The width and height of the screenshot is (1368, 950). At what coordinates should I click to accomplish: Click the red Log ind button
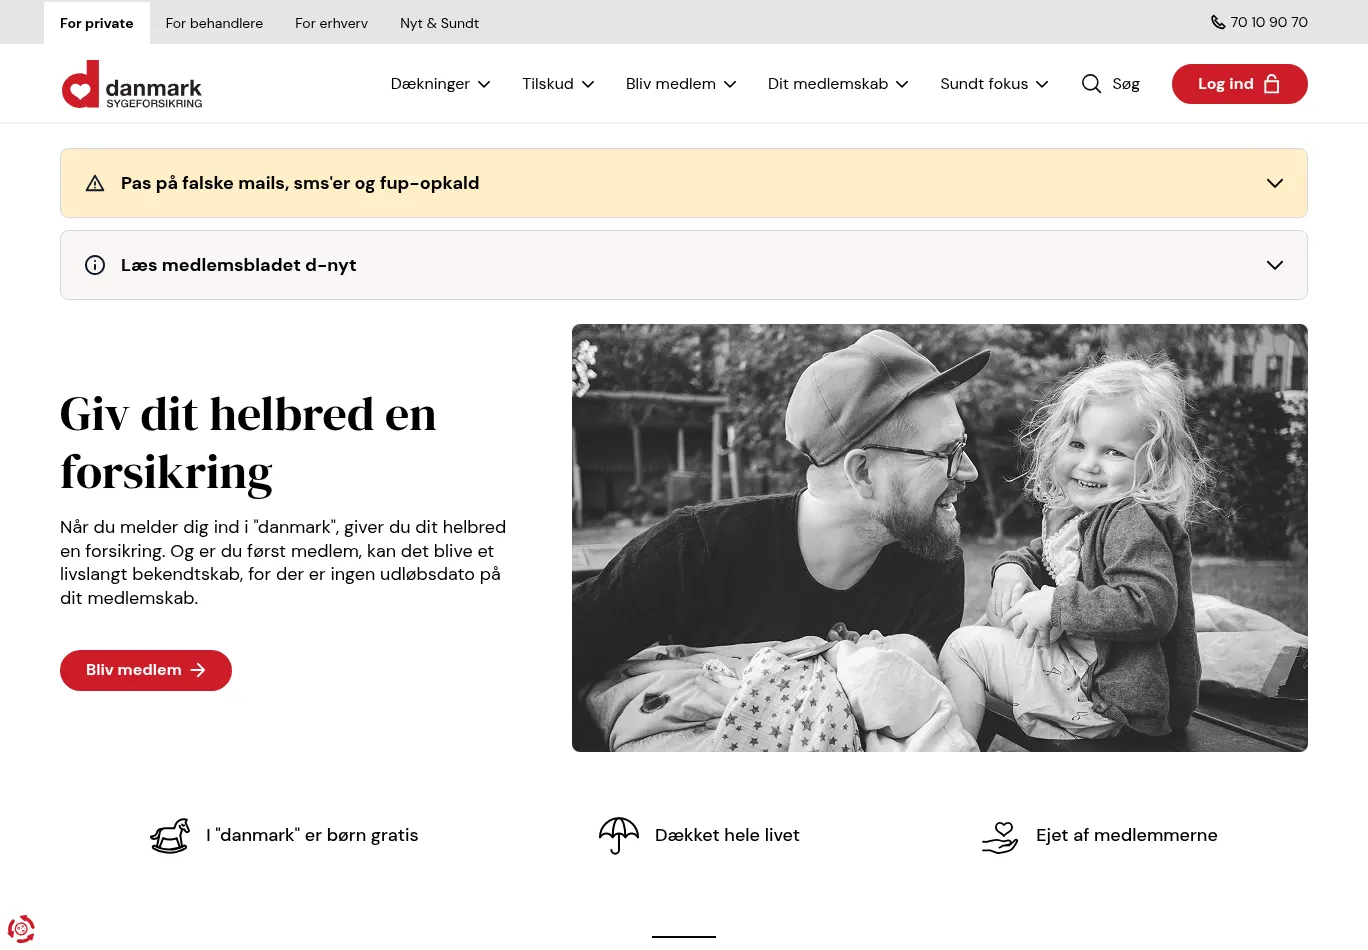(x=1239, y=84)
